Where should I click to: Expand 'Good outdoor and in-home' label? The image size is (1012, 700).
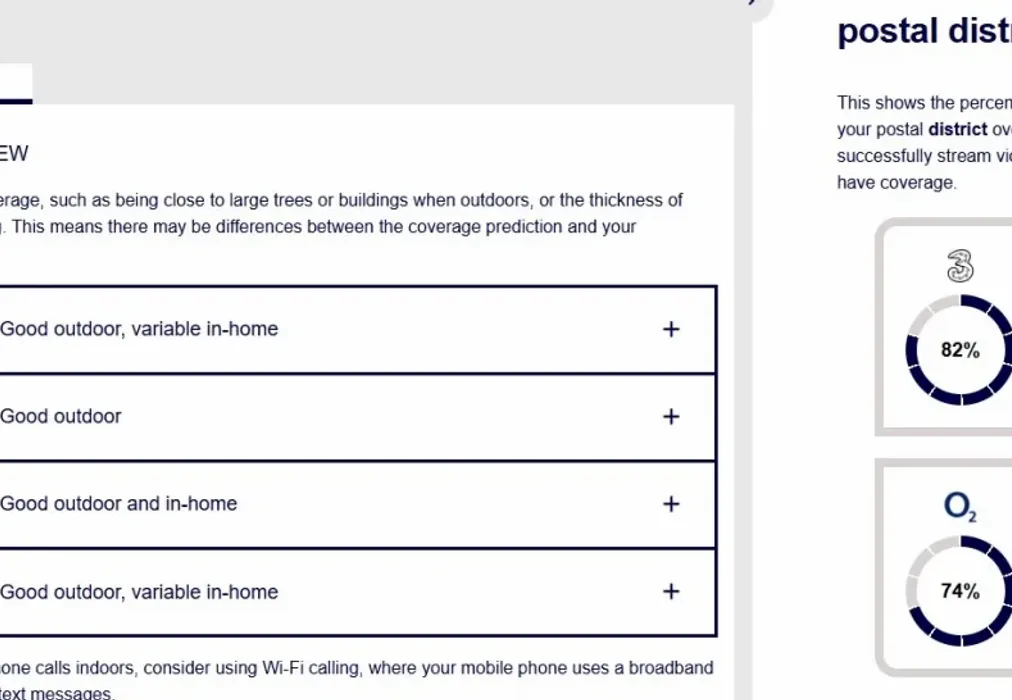coord(119,504)
